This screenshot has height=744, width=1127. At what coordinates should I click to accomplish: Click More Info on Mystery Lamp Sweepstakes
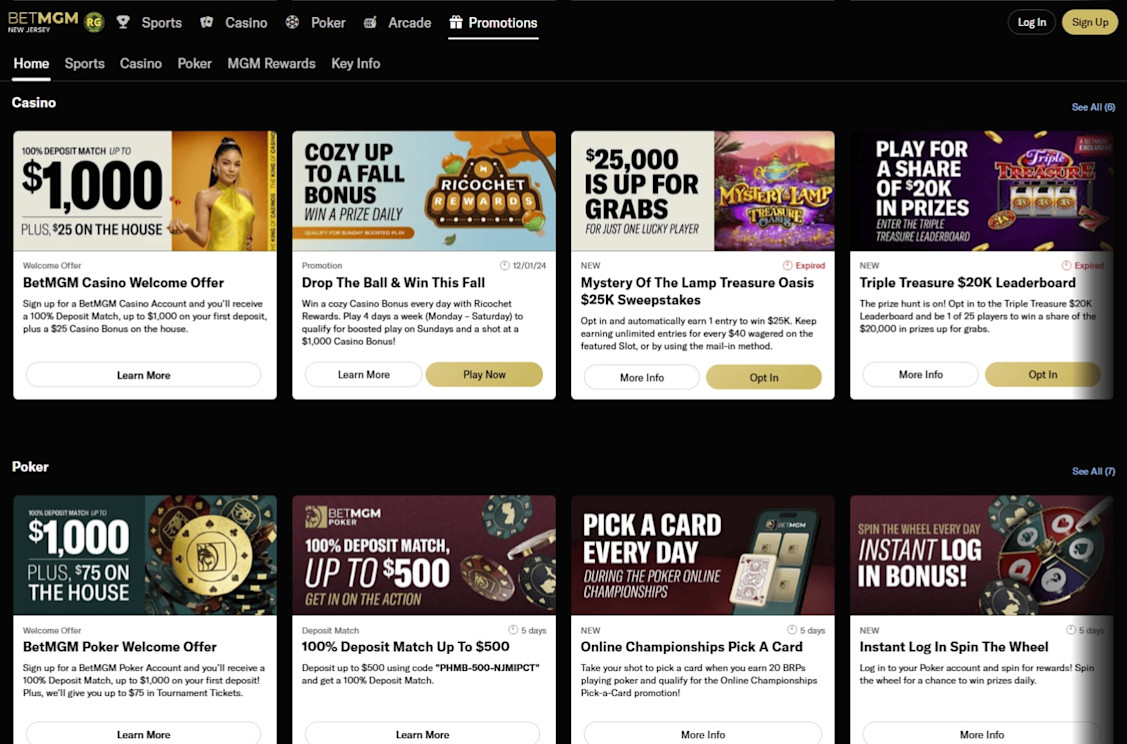pyautogui.click(x=642, y=377)
